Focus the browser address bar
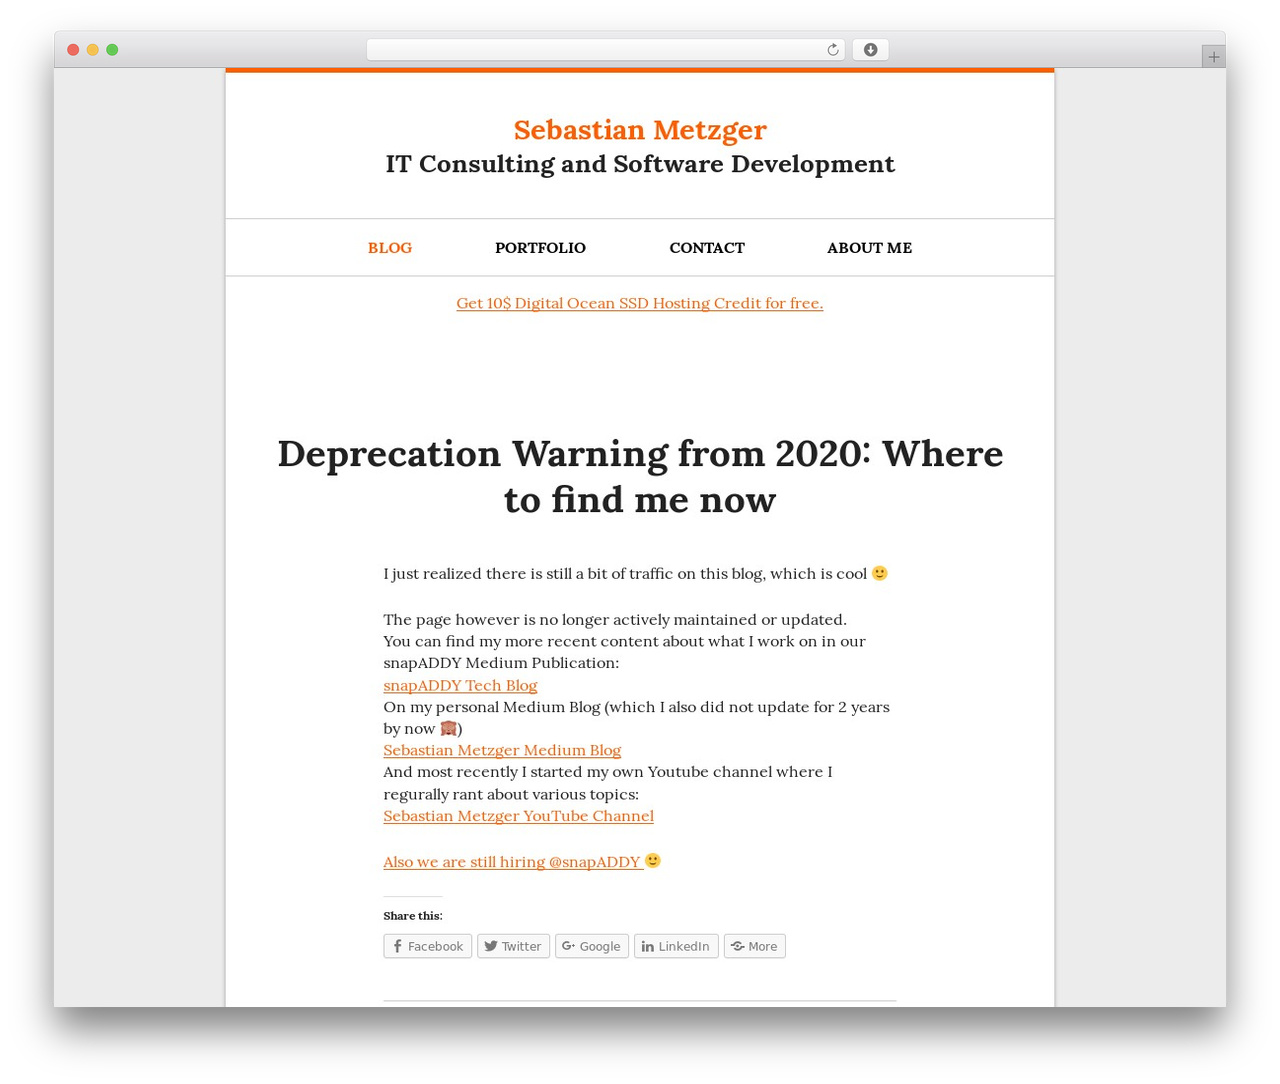Viewport: 1280px width, 1084px height. click(606, 50)
